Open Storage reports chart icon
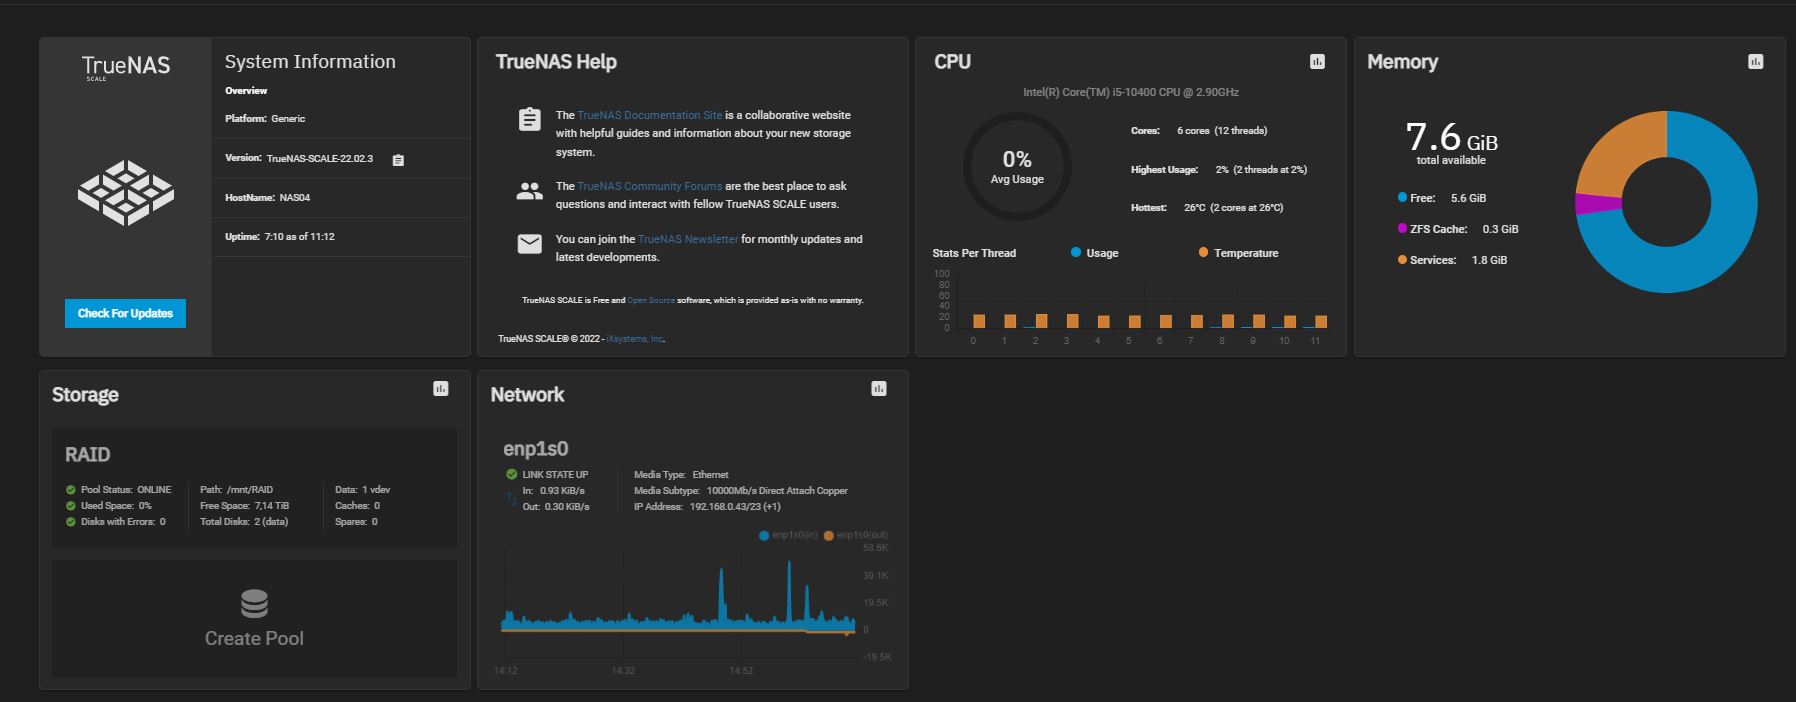The image size is (1796, 702). click(x=440, y=388)
